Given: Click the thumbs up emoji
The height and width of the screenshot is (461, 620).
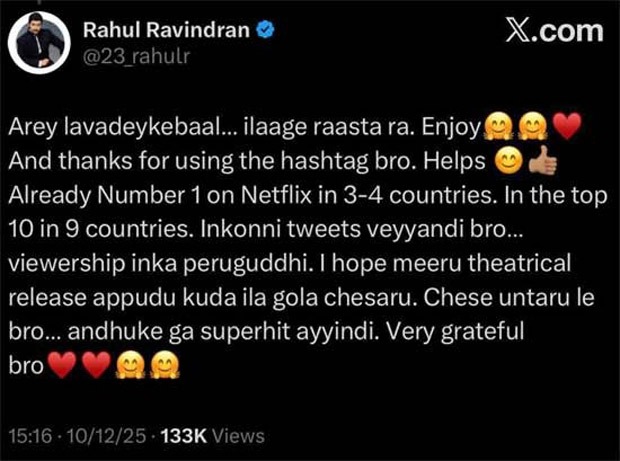Looking at the screenshot, I should [542, 161].
